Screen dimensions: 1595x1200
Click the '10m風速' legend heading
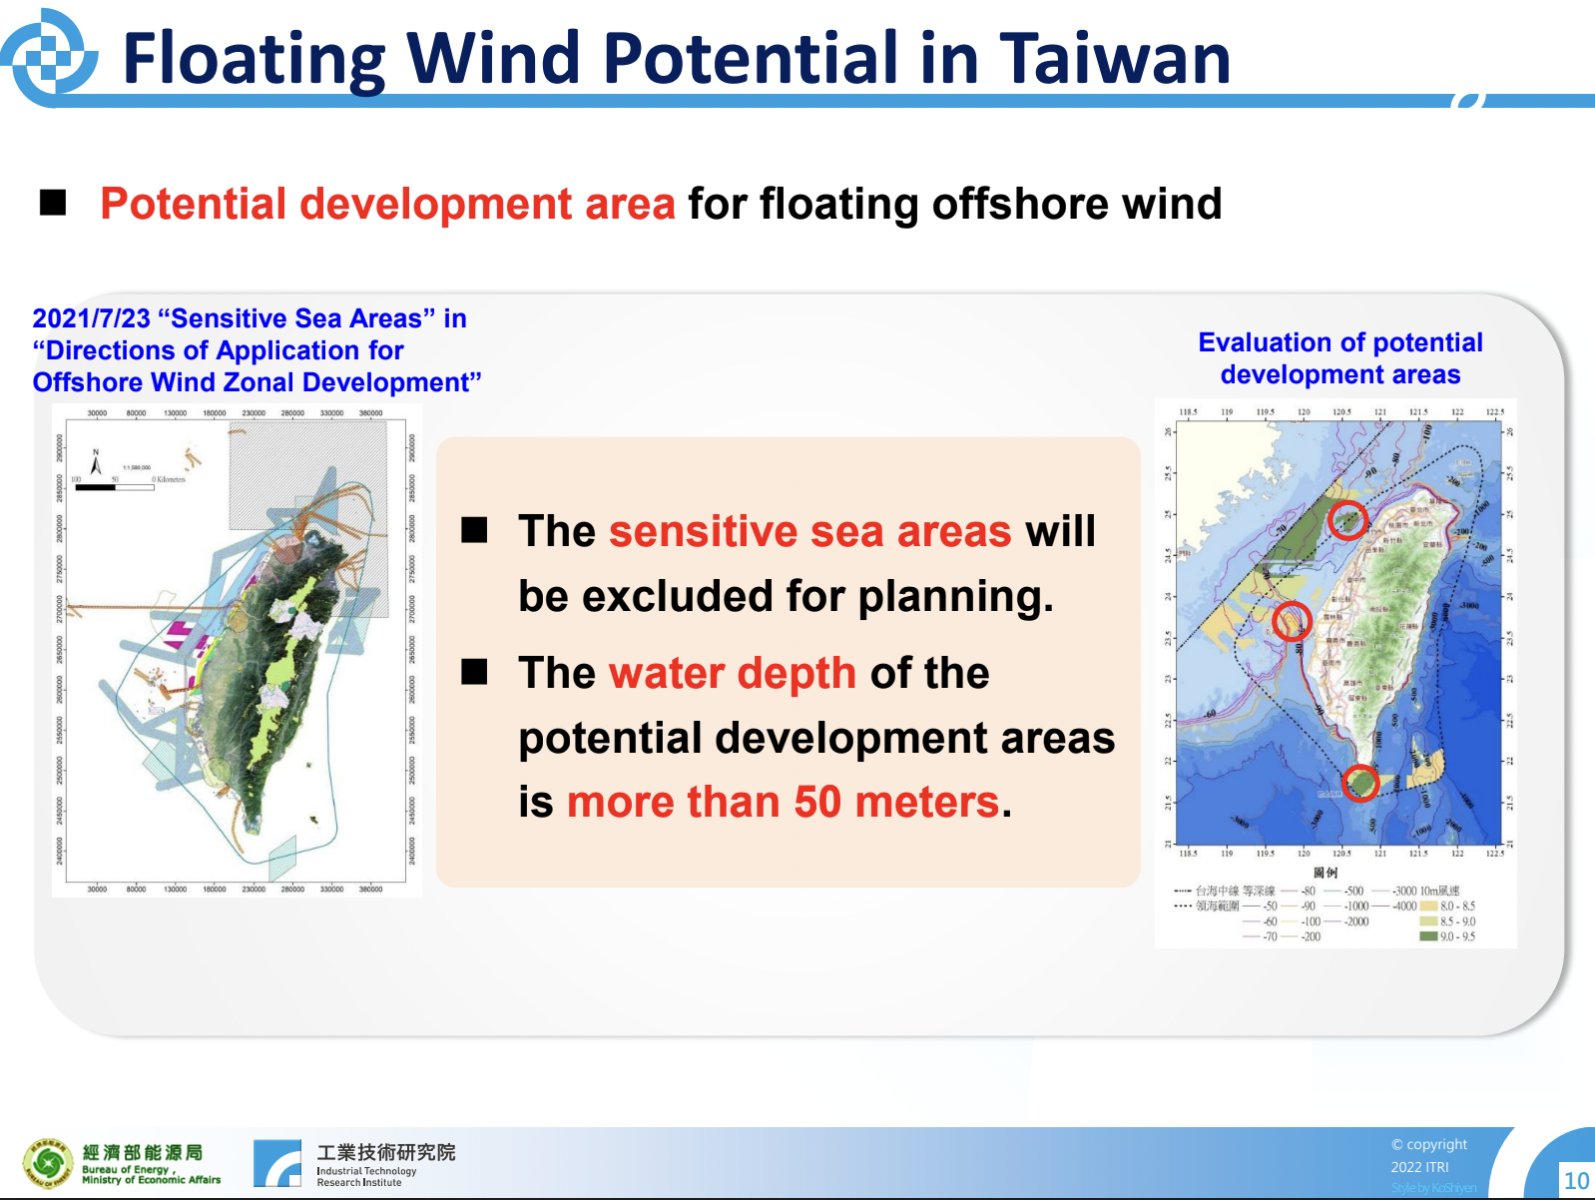pos(1440,890)
